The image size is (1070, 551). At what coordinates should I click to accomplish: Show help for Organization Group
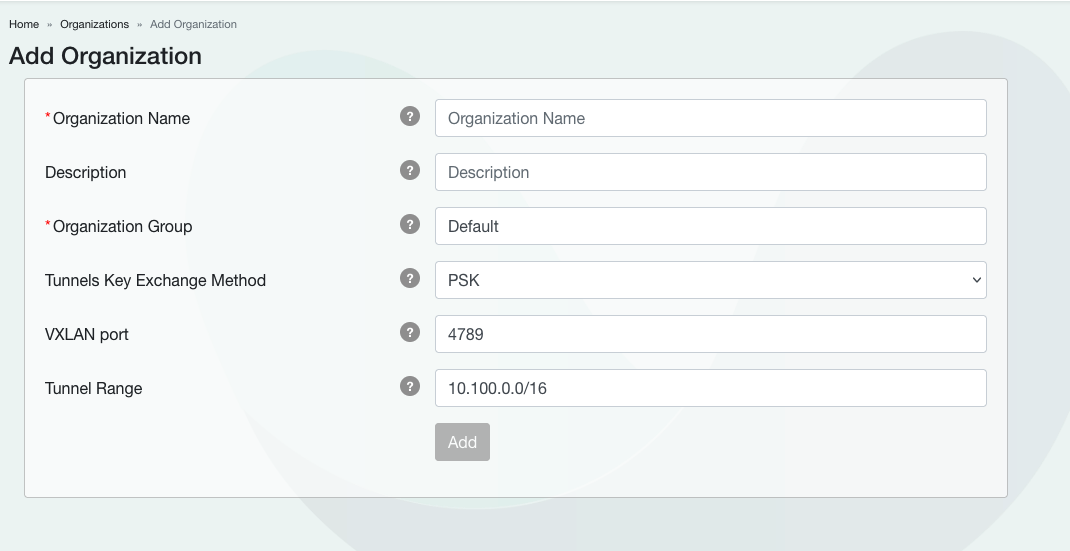409,224
